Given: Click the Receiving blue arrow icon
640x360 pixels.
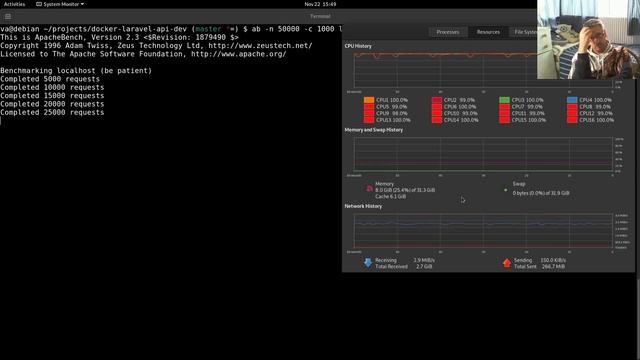Looking at the screenshot, I should point(368,263).
